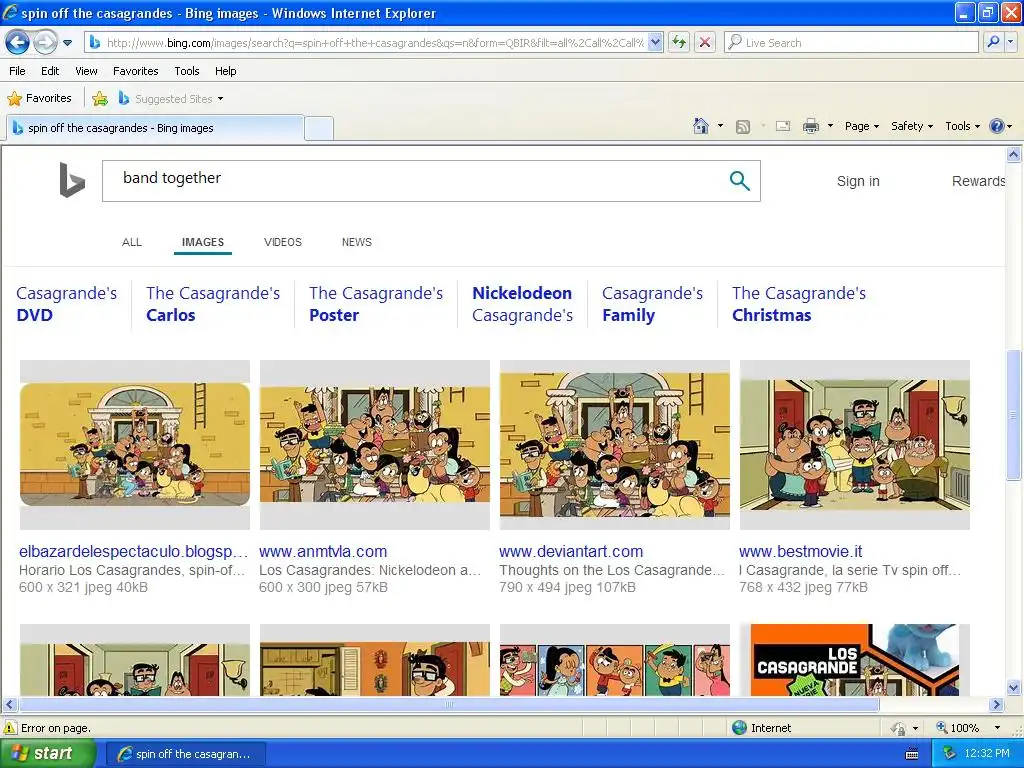Click the Sign in link
Screen dimensions: 1024x768
(x=858, y=181)
